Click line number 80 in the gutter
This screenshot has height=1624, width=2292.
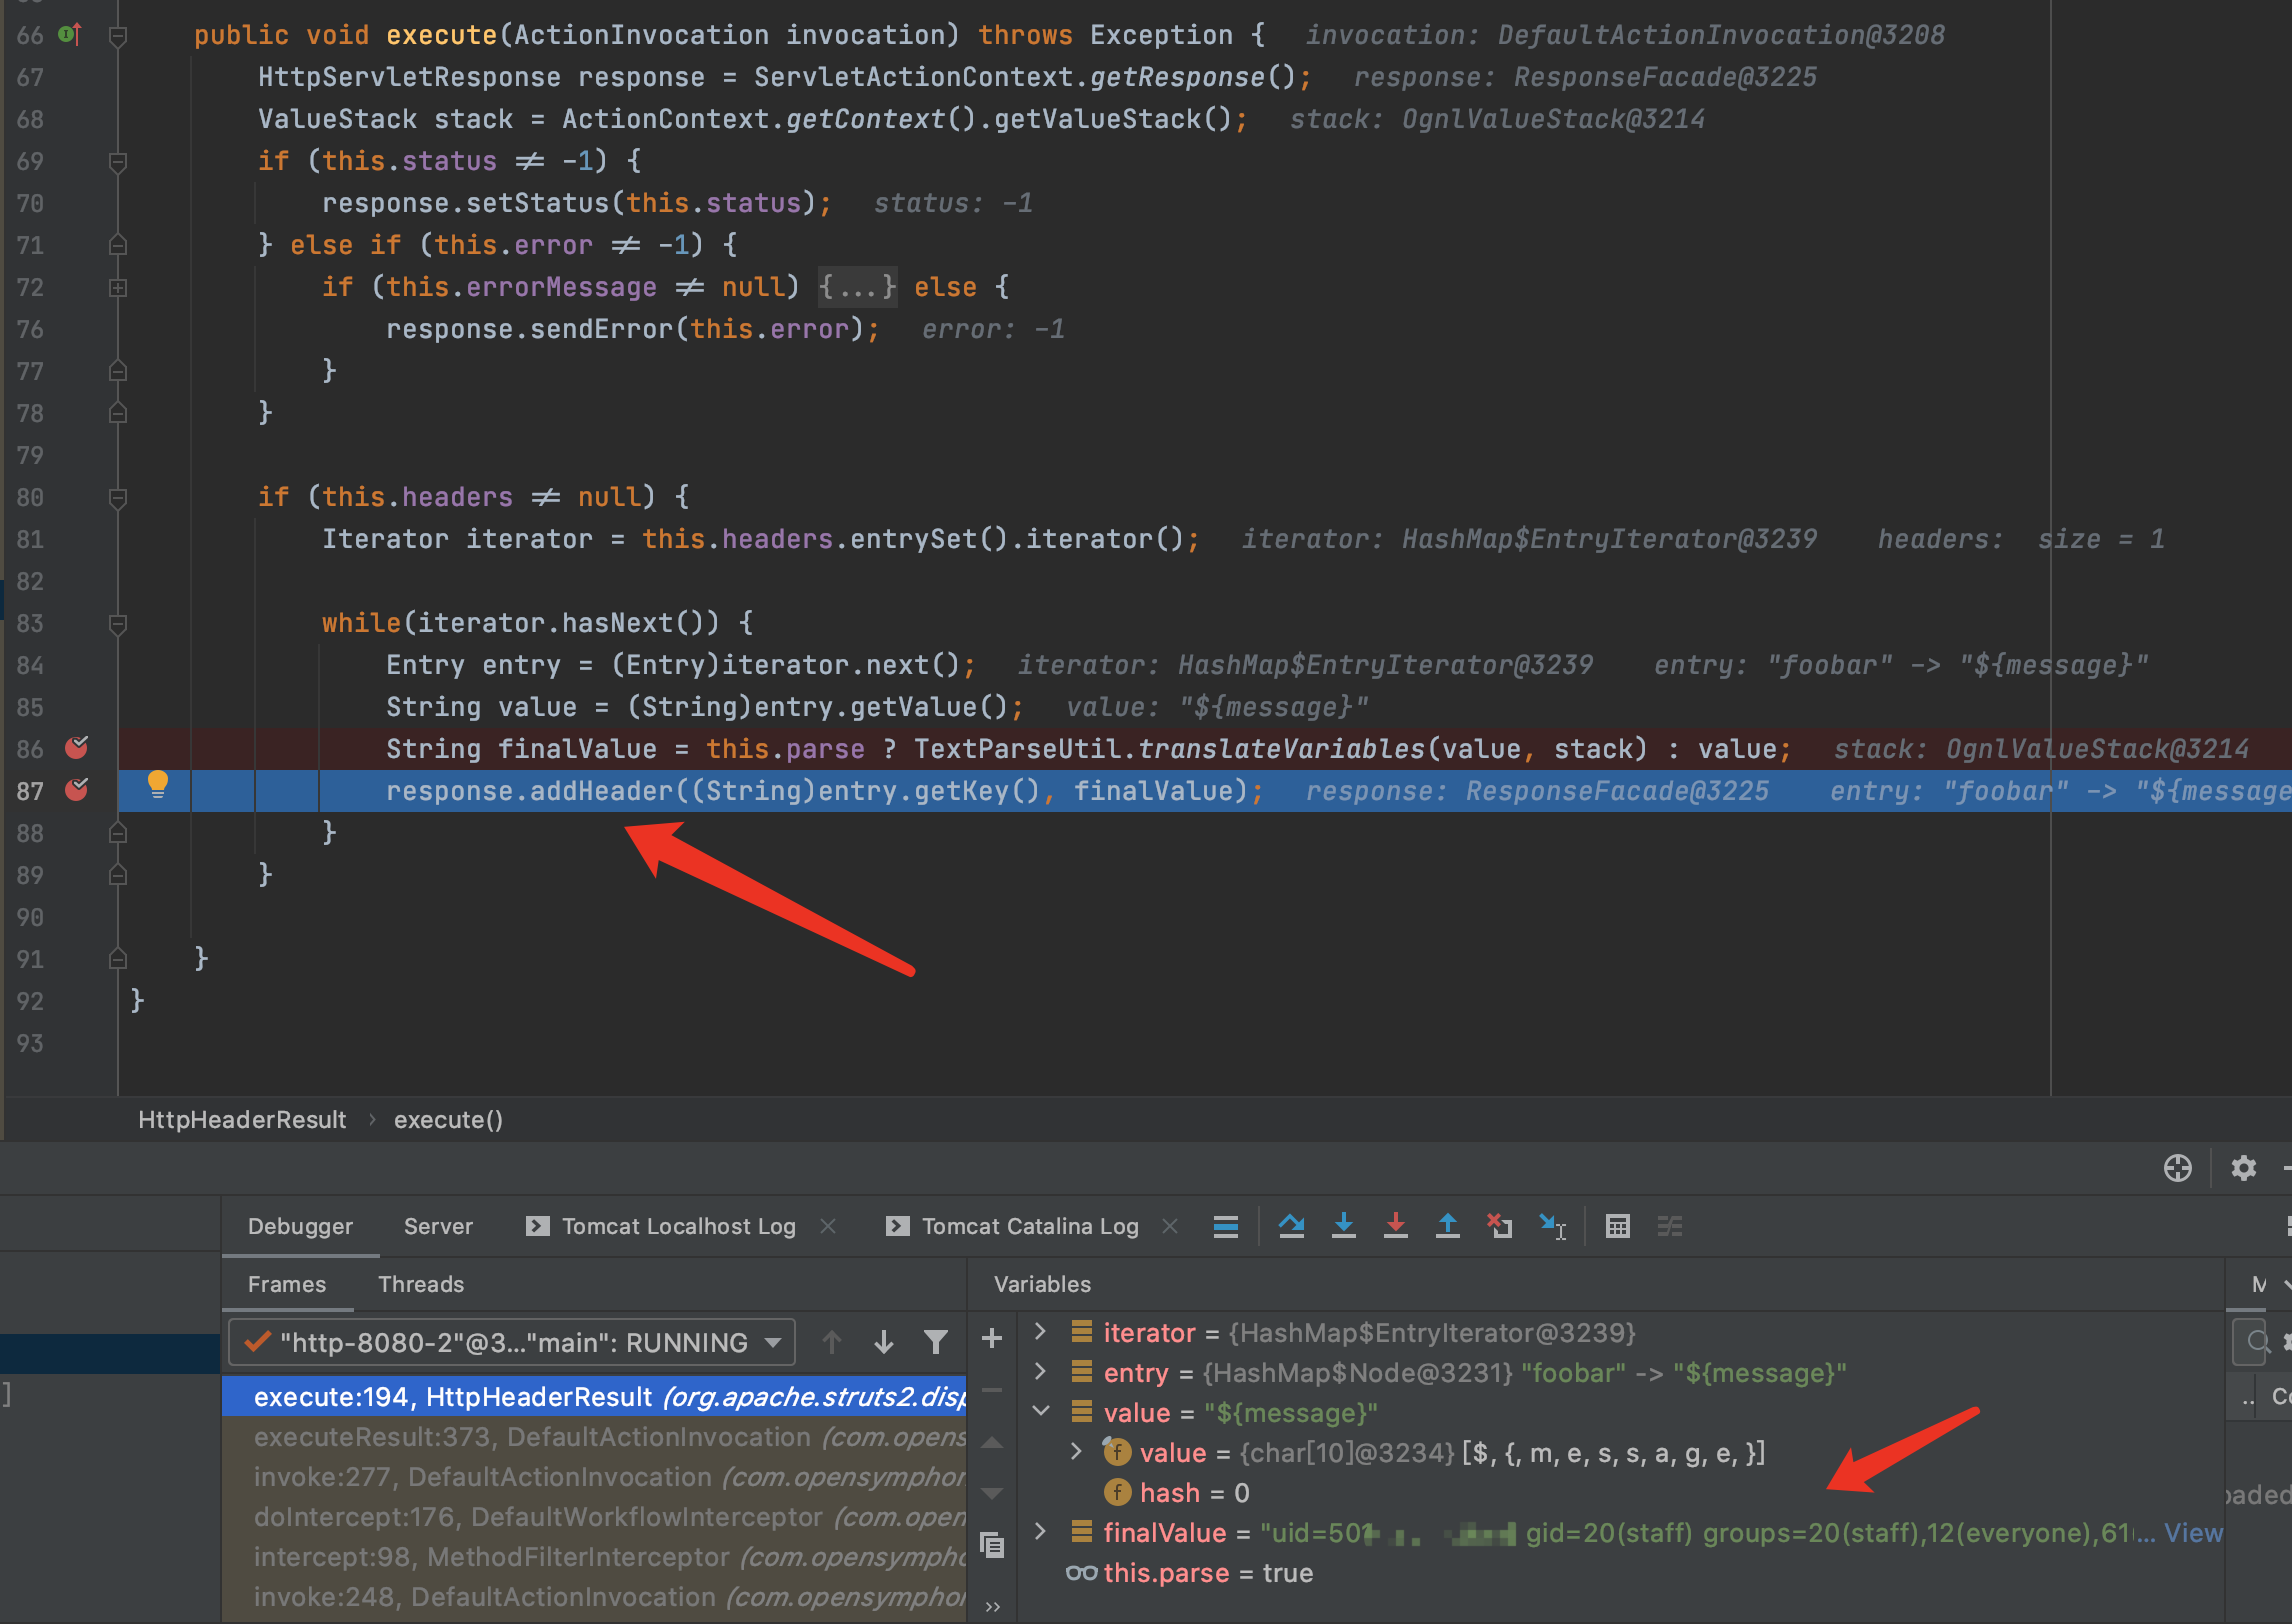30,497
